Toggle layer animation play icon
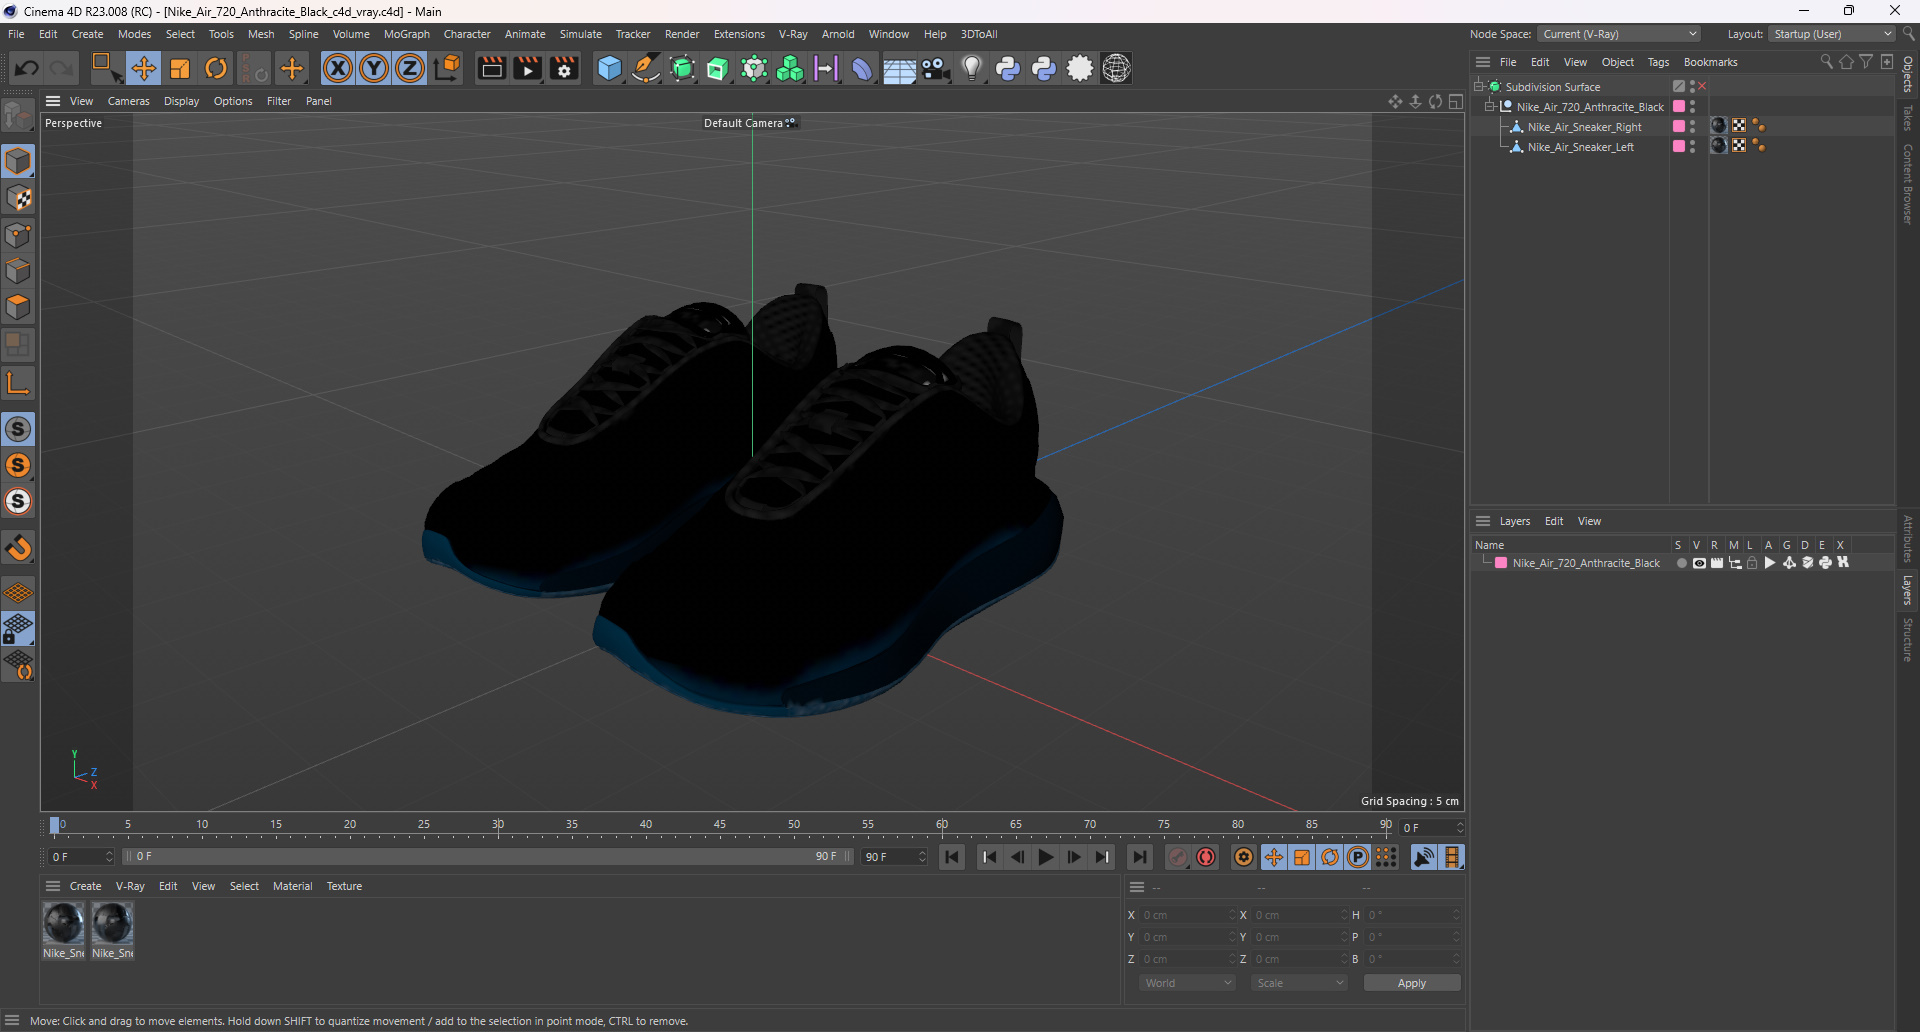The height and width of the screenshot is (1032, 1920). pyautogui.click(x=1770, y=563)
